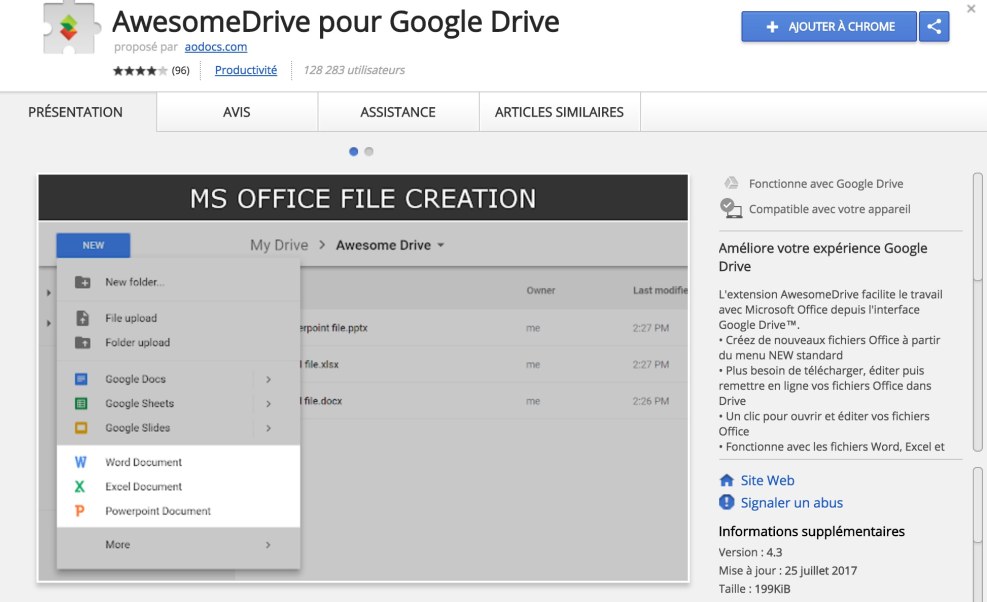
Task: Open the ASSISTANCE tab
Action: [396, 112]
